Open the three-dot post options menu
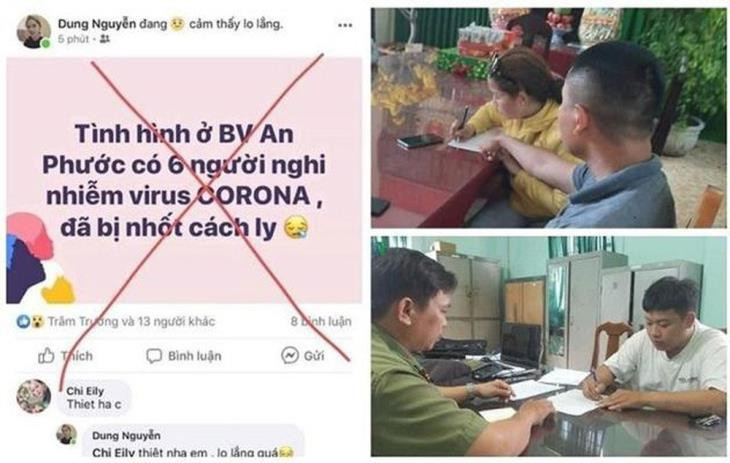The image size is (730, 463). coord(345,25)
